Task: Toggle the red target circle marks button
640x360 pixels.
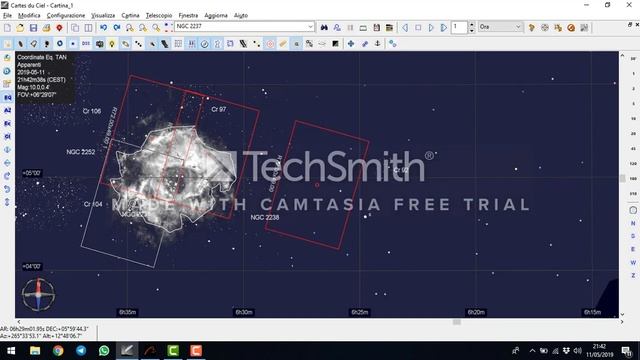Action: pos(270,44)
